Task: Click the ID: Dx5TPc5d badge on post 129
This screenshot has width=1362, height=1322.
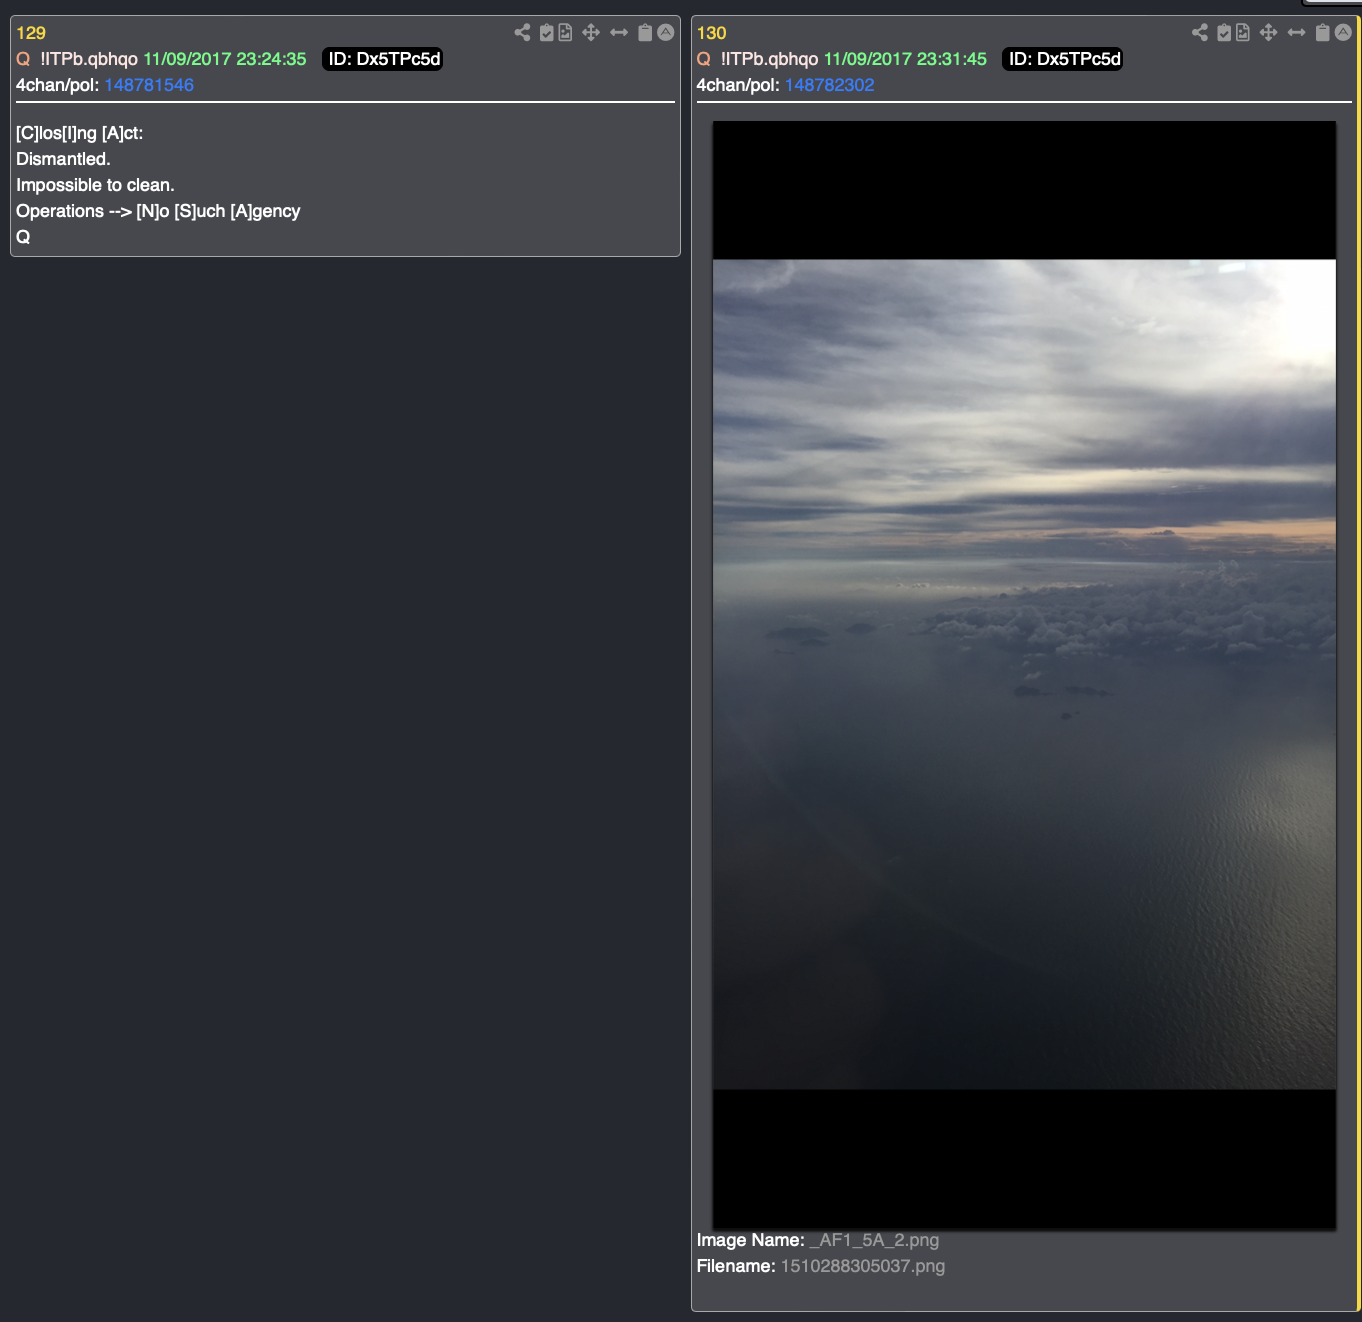Action: click(x=384, y=59)
